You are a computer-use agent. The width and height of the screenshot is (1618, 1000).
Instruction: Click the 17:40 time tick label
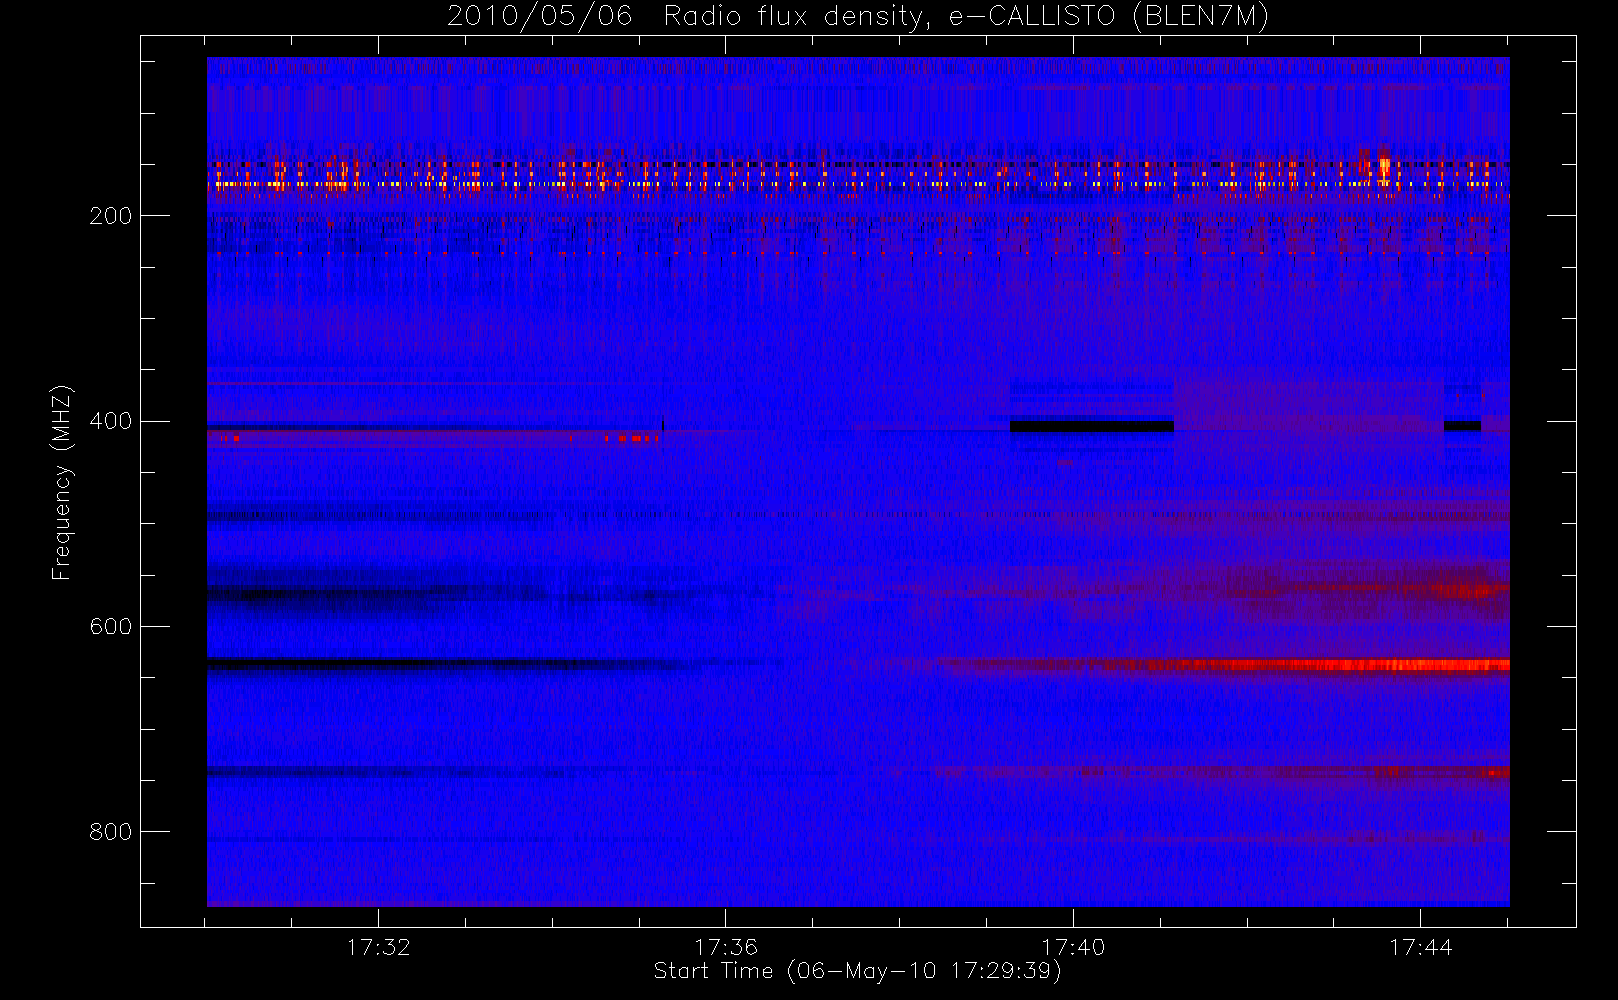(1073, 947)
